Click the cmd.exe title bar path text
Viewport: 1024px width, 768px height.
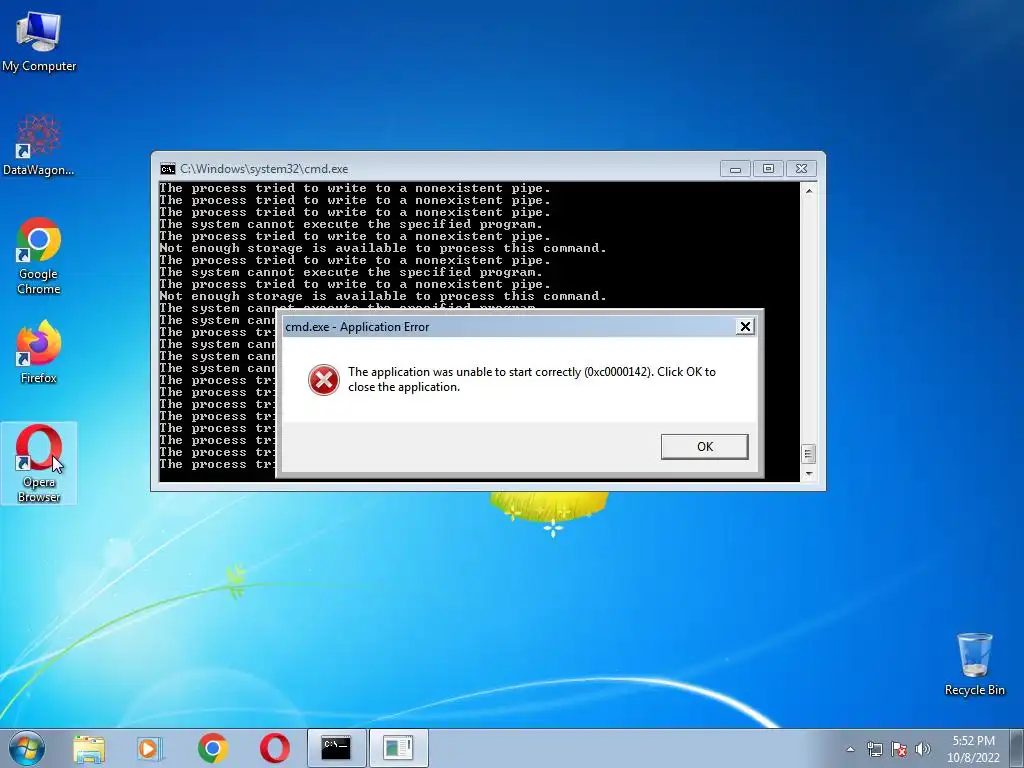click(x=264, y=169)
